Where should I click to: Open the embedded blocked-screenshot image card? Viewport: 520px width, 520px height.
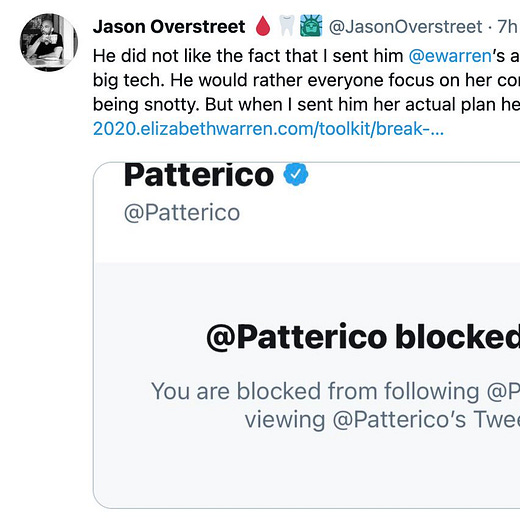pos(306,335)
